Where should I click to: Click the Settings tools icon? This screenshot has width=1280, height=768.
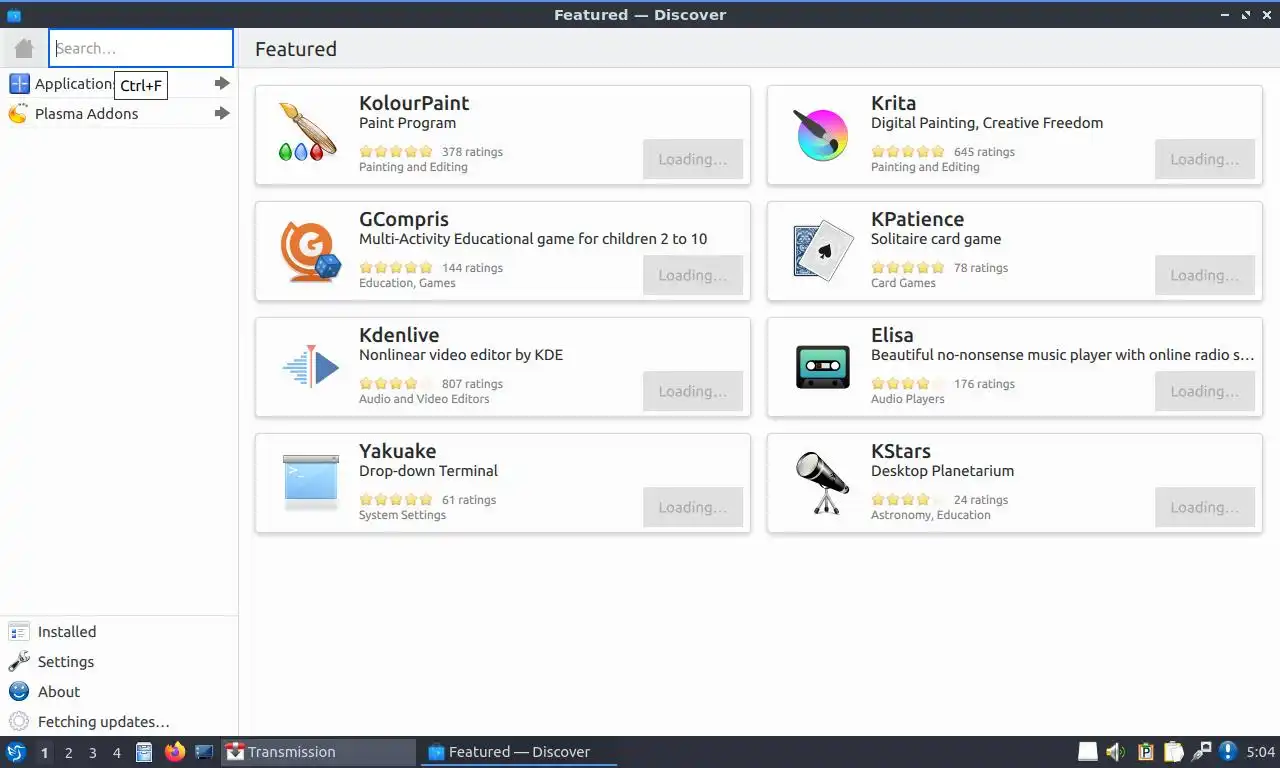(19, 662)
